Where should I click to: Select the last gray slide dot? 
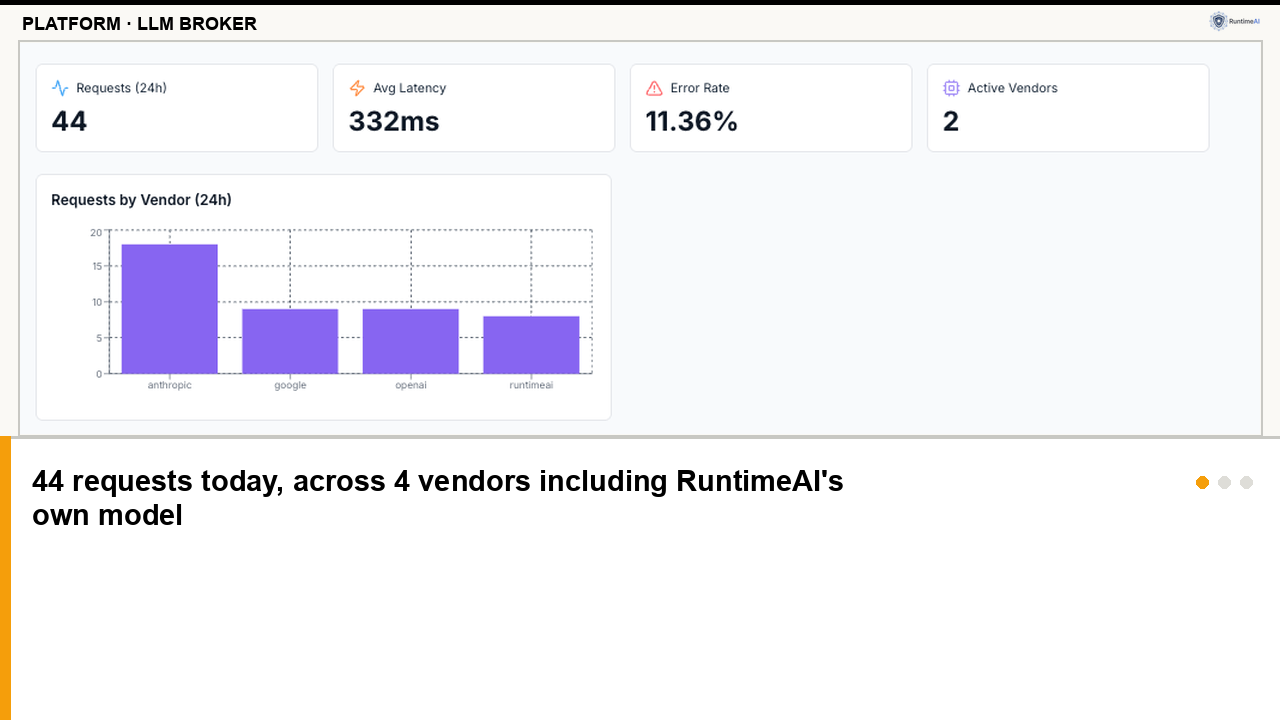coord(1246,483)
